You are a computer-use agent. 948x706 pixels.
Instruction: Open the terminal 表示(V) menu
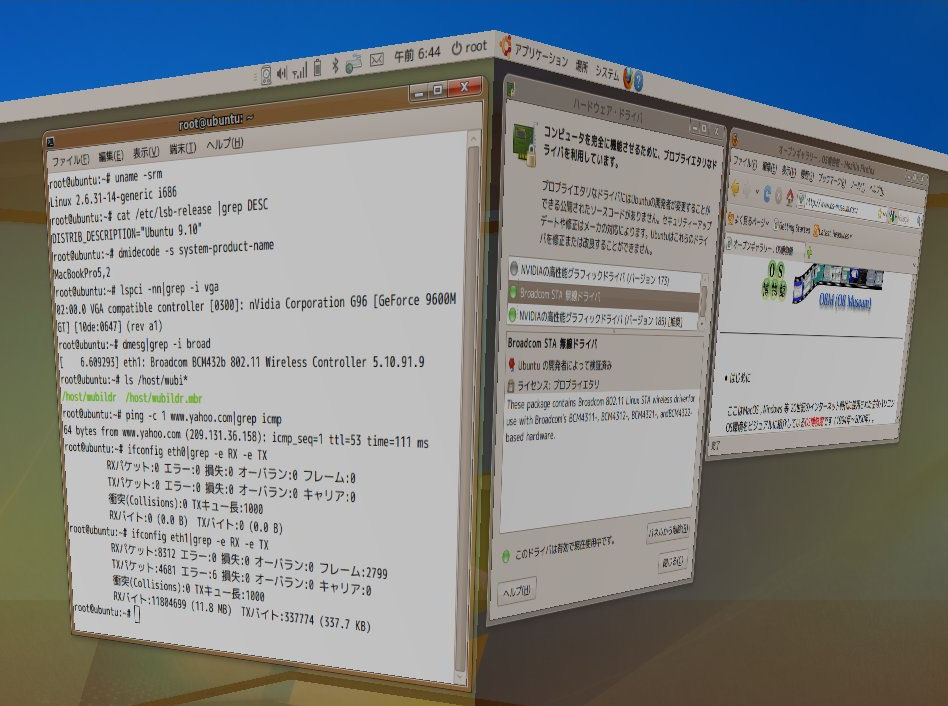coord(146,152)
